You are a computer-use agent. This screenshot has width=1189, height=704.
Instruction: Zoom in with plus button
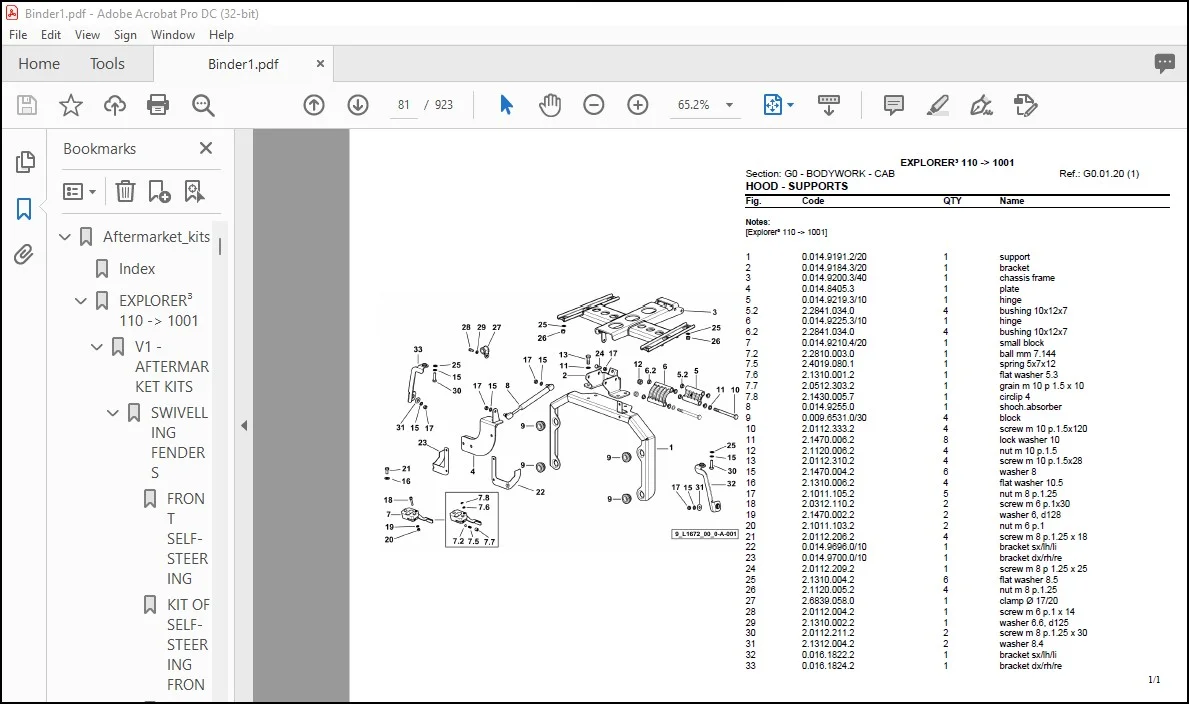(638, 105)
